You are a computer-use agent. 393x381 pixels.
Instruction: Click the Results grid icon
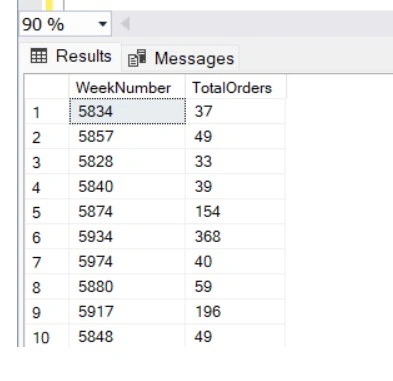tap(39, 55)
